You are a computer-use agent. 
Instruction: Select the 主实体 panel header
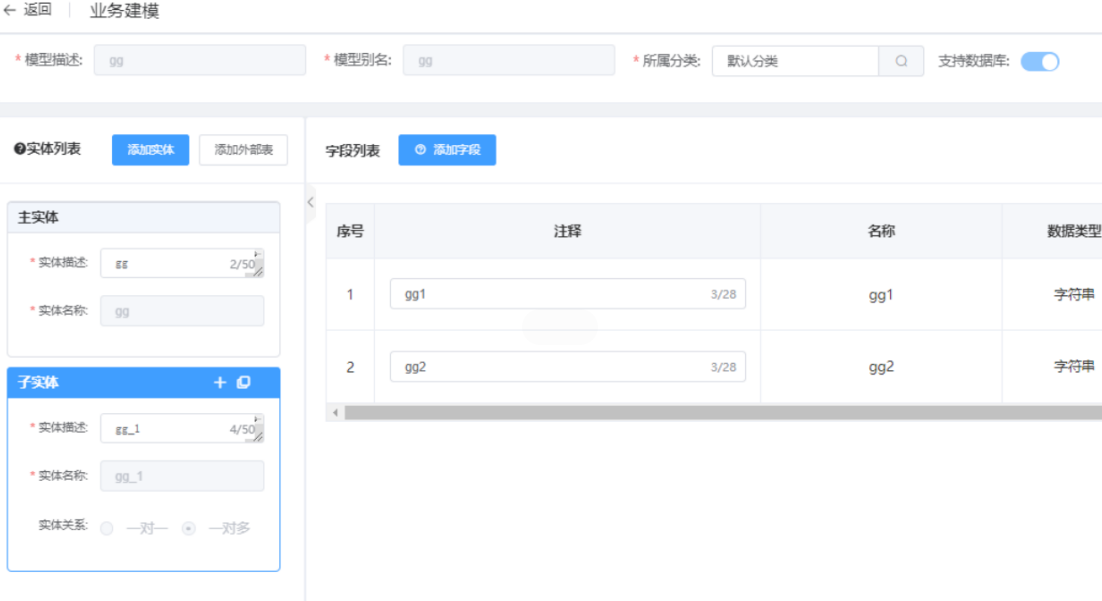[x=143, y=217]
